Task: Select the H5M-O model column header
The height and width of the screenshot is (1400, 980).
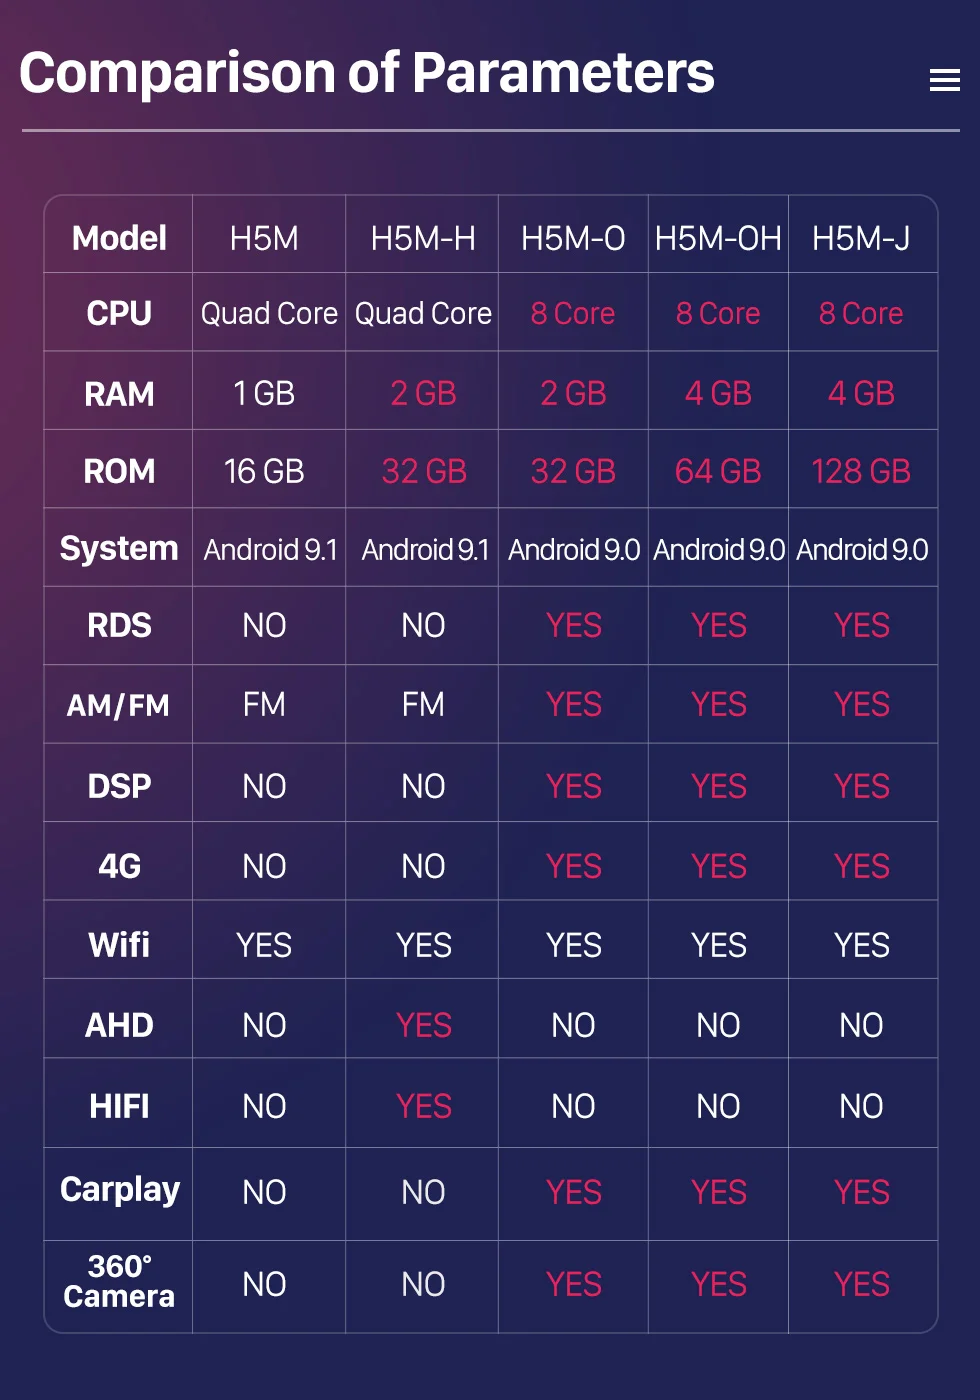Action: coord(573,239)
